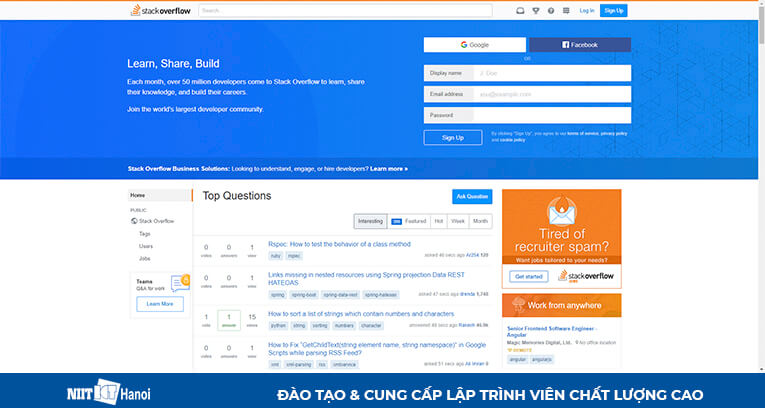Click the NIIT ICT Hanoi logo

(x=109, y=391)
